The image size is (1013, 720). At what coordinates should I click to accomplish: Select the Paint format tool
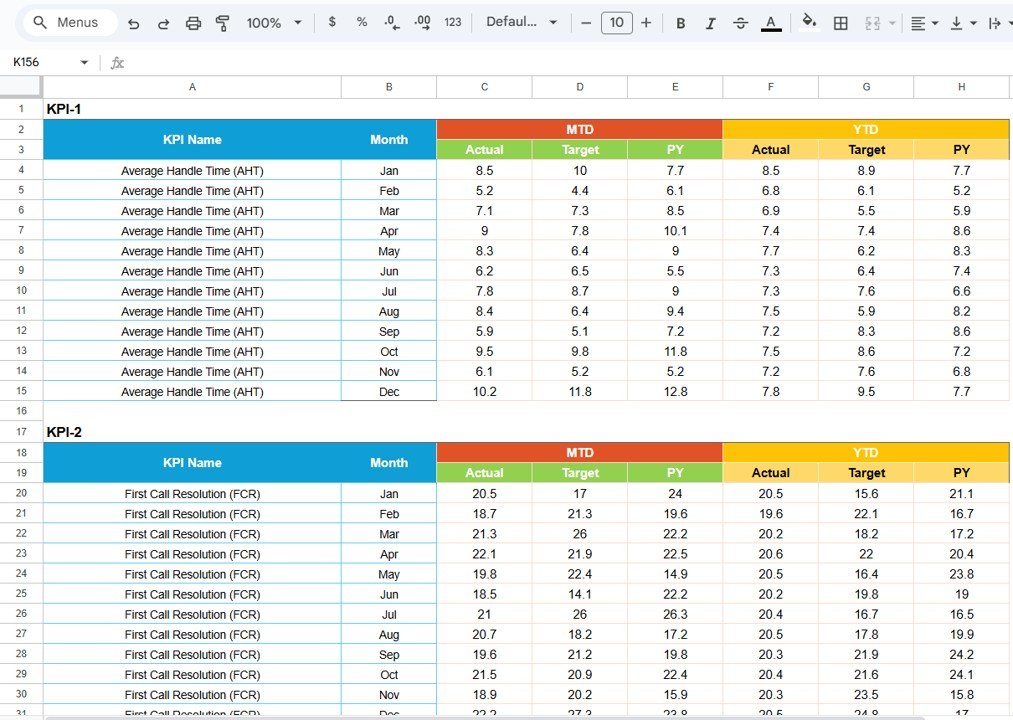click(221, 22)
